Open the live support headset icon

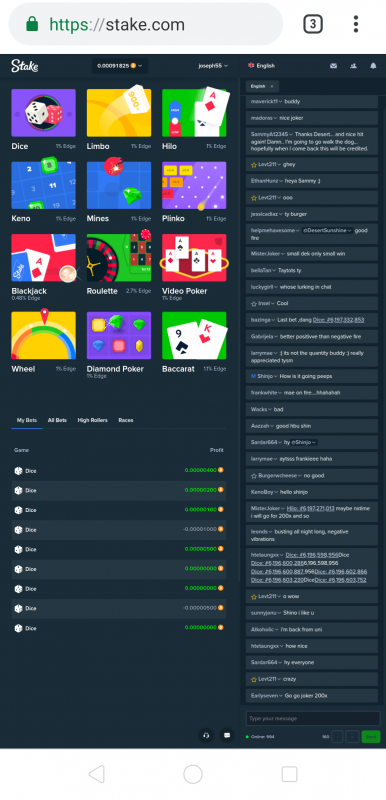[x=206, y=735]
